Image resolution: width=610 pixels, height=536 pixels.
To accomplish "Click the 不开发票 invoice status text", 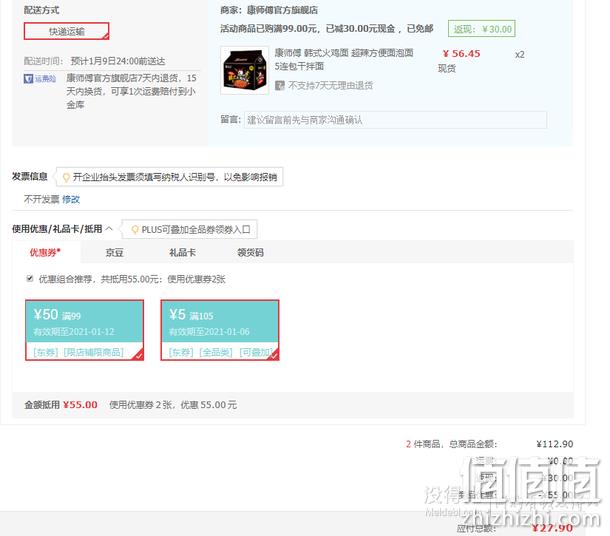I will tap(42, 200).
